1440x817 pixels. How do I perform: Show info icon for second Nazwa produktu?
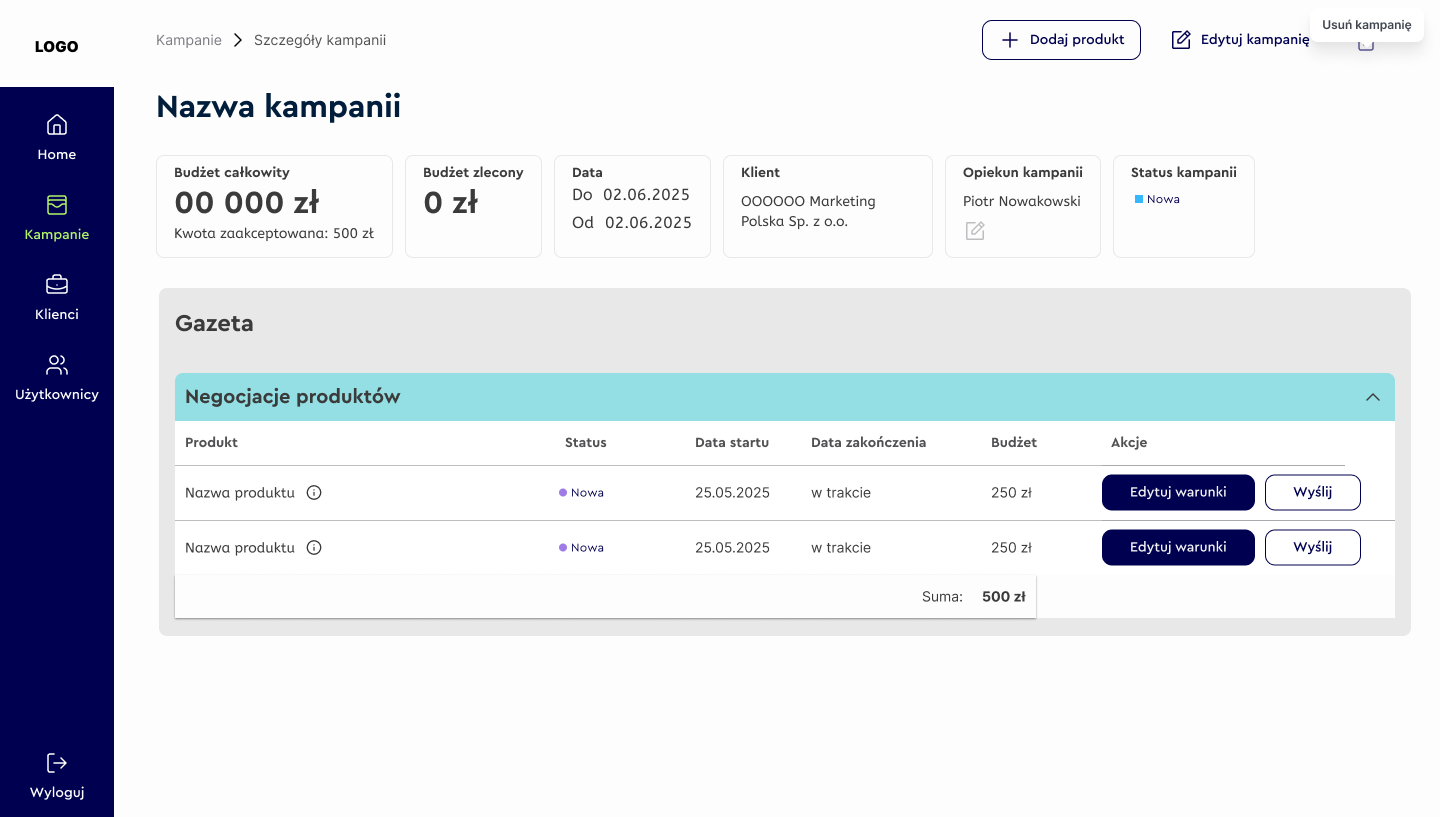314,548
